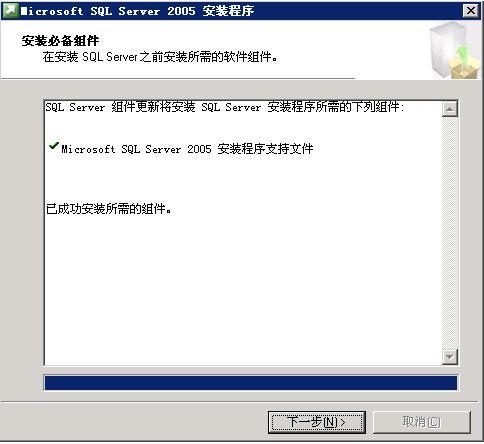Screen dimensions: 484x444
Task: Click the 取消(C) button
Action: click(422, 422)
